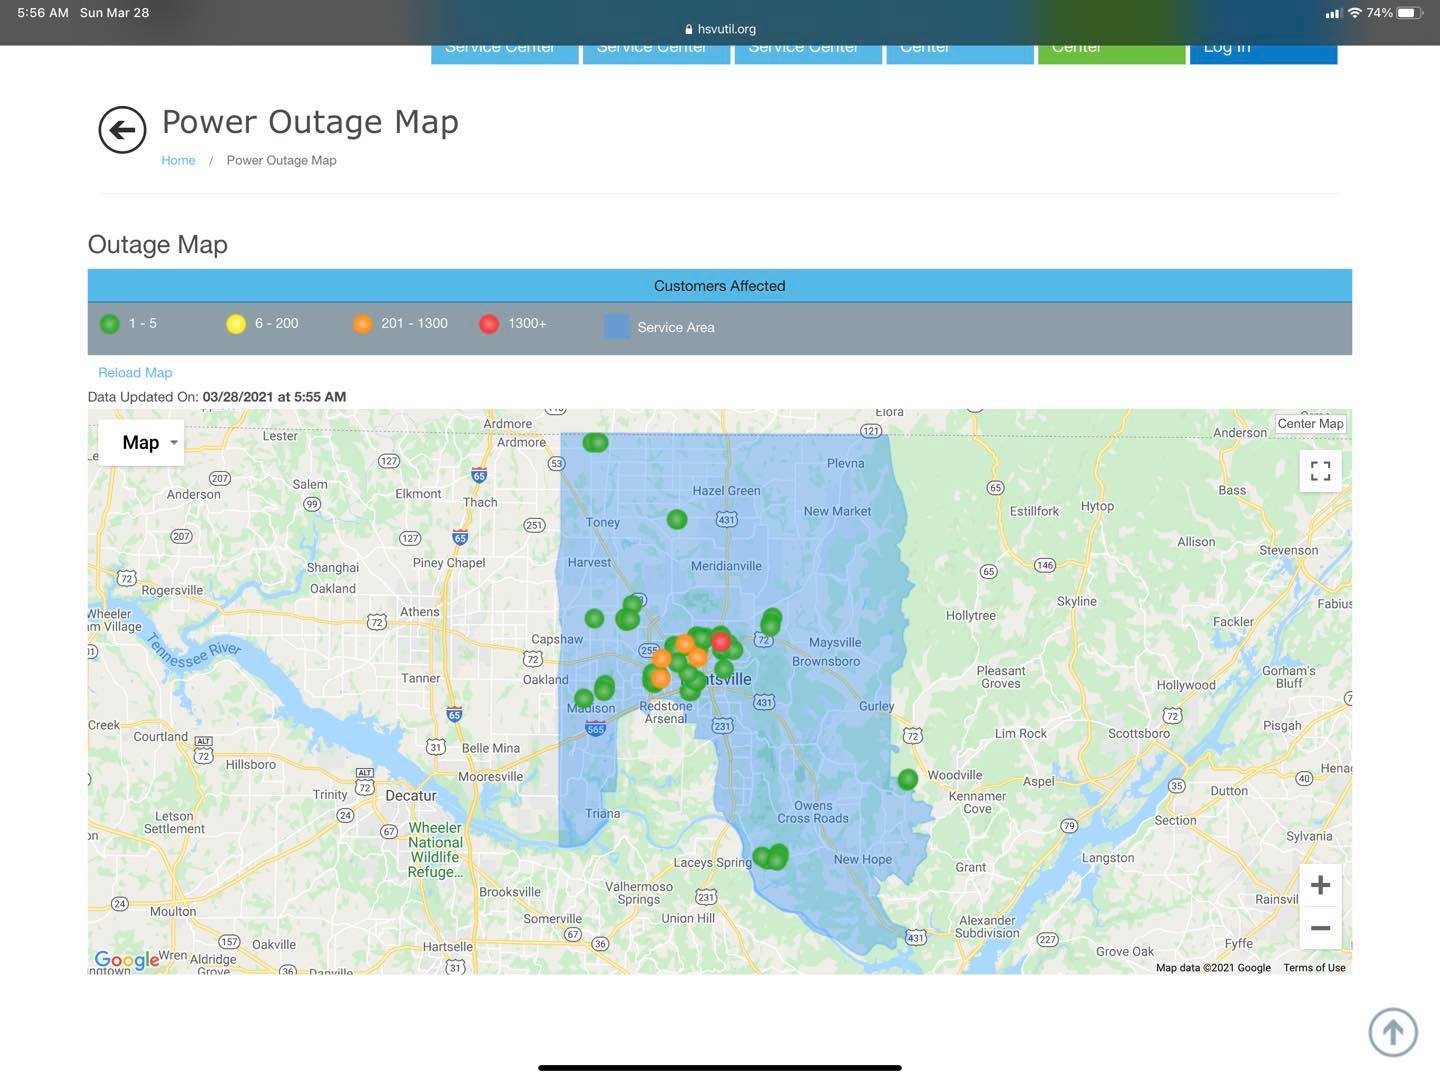Click the Hartselle label on the map
This screenshot has width=1440, height=1079.
pyautogui.click(x=447, y=947)
